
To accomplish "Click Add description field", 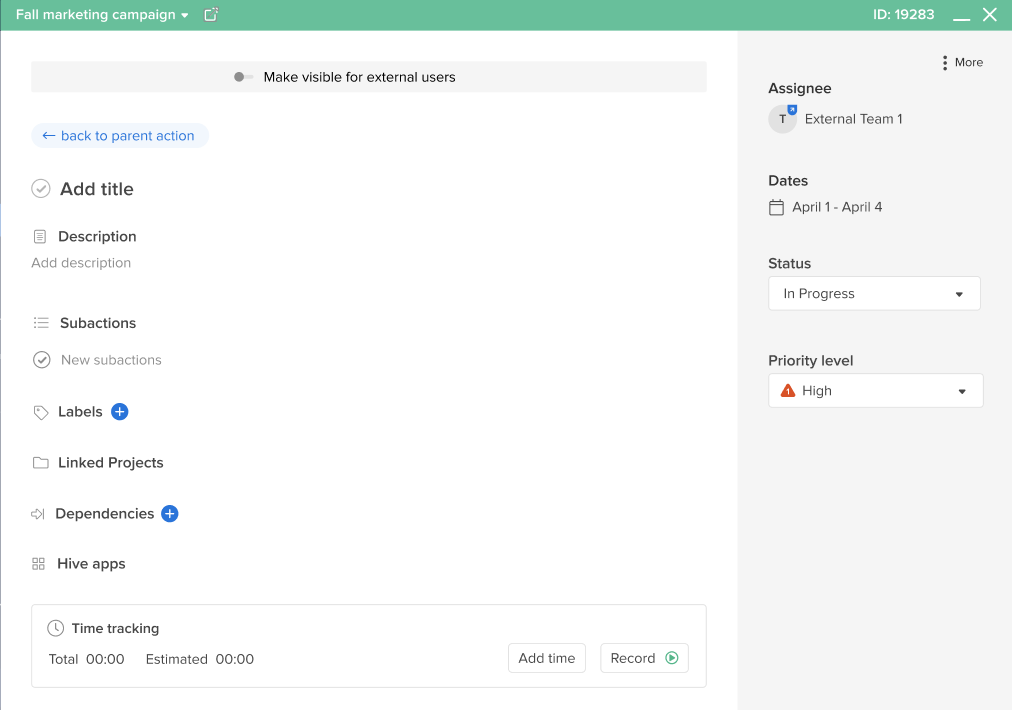I will (x=81, y=263).
